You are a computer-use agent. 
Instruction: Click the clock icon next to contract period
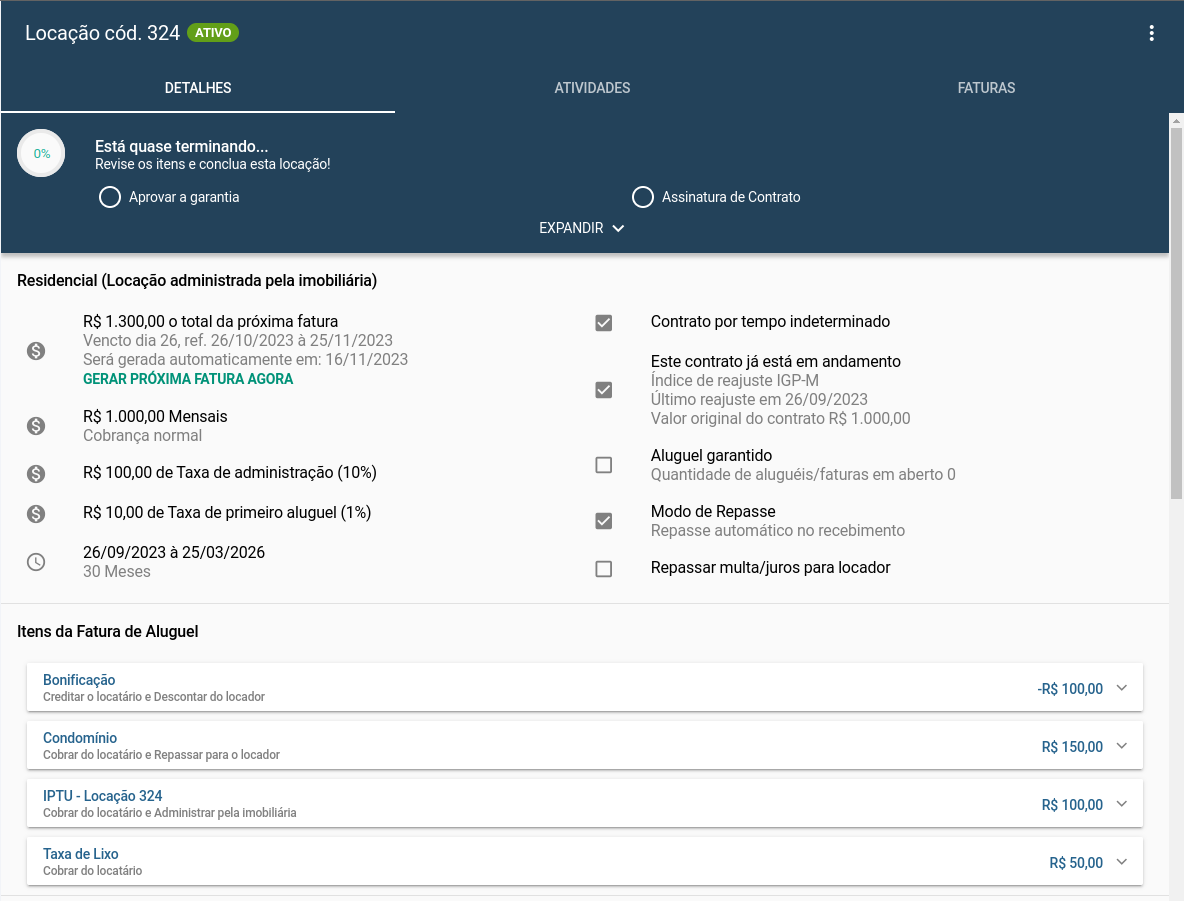pyautogui.click(x=36, y=562)
